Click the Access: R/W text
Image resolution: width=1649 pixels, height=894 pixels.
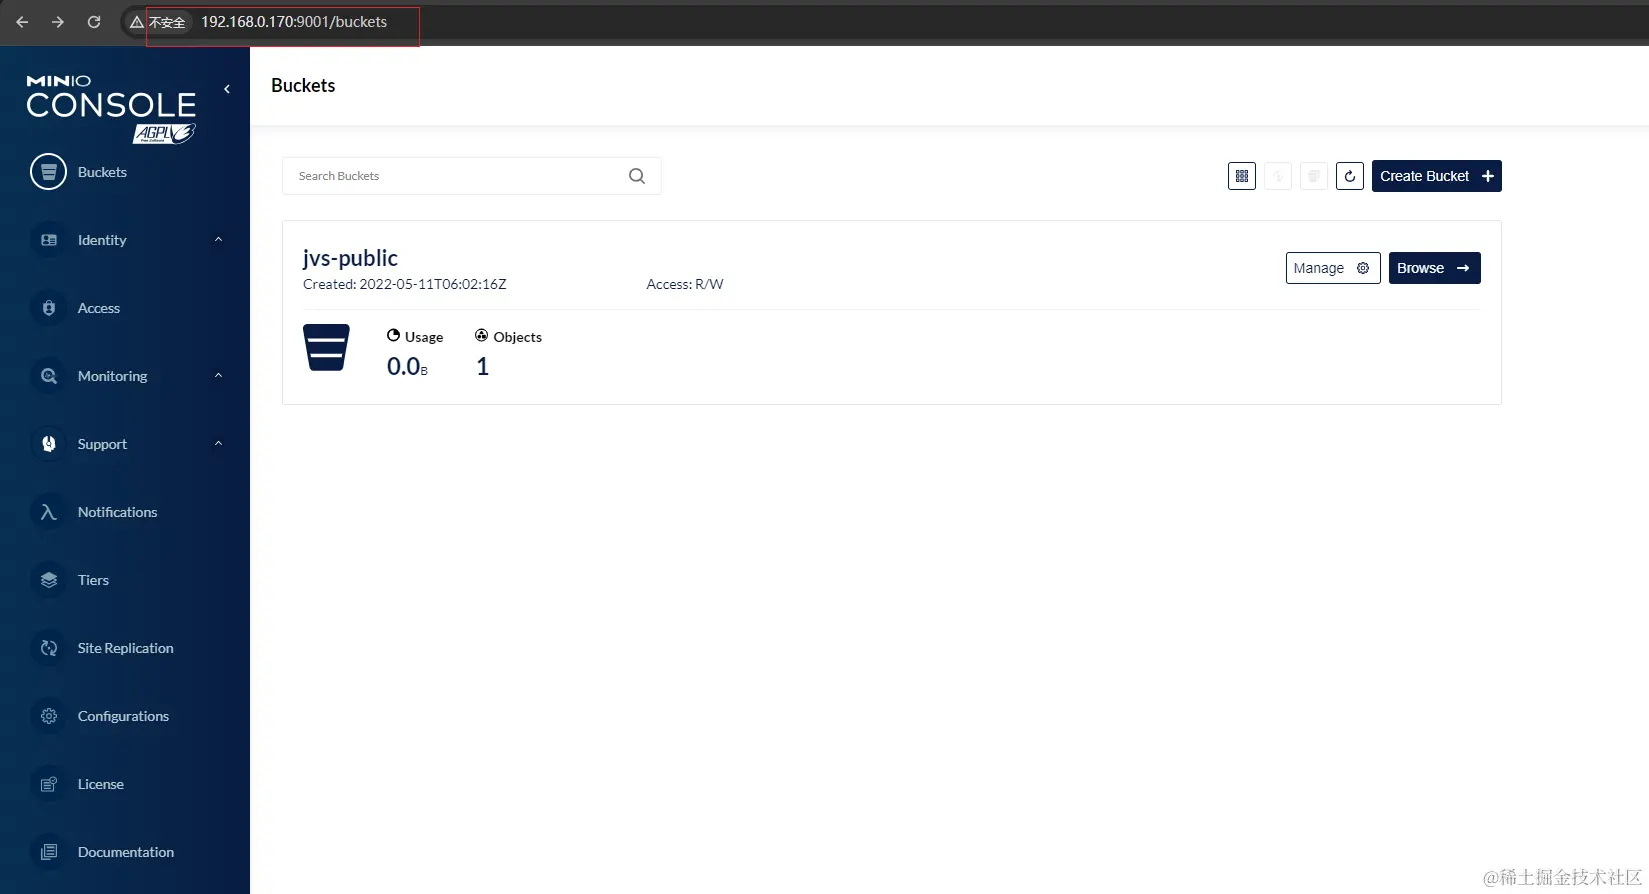685,284
